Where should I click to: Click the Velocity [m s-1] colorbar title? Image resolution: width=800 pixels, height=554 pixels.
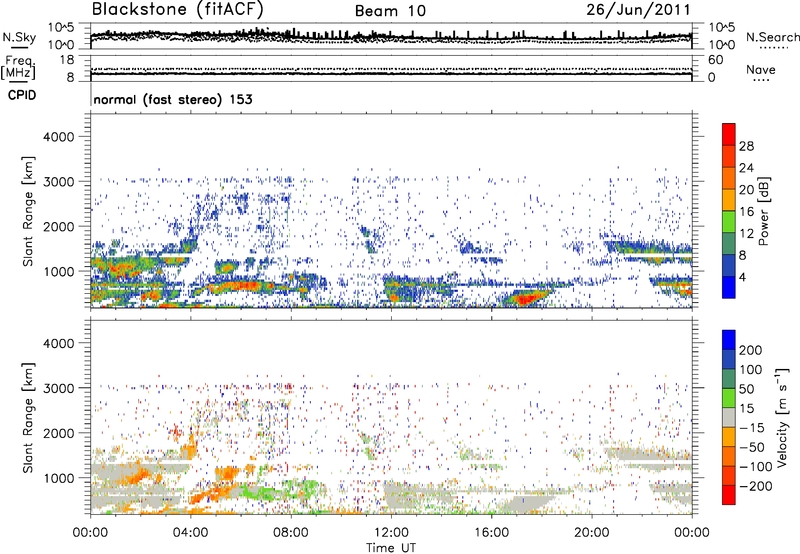781,417
